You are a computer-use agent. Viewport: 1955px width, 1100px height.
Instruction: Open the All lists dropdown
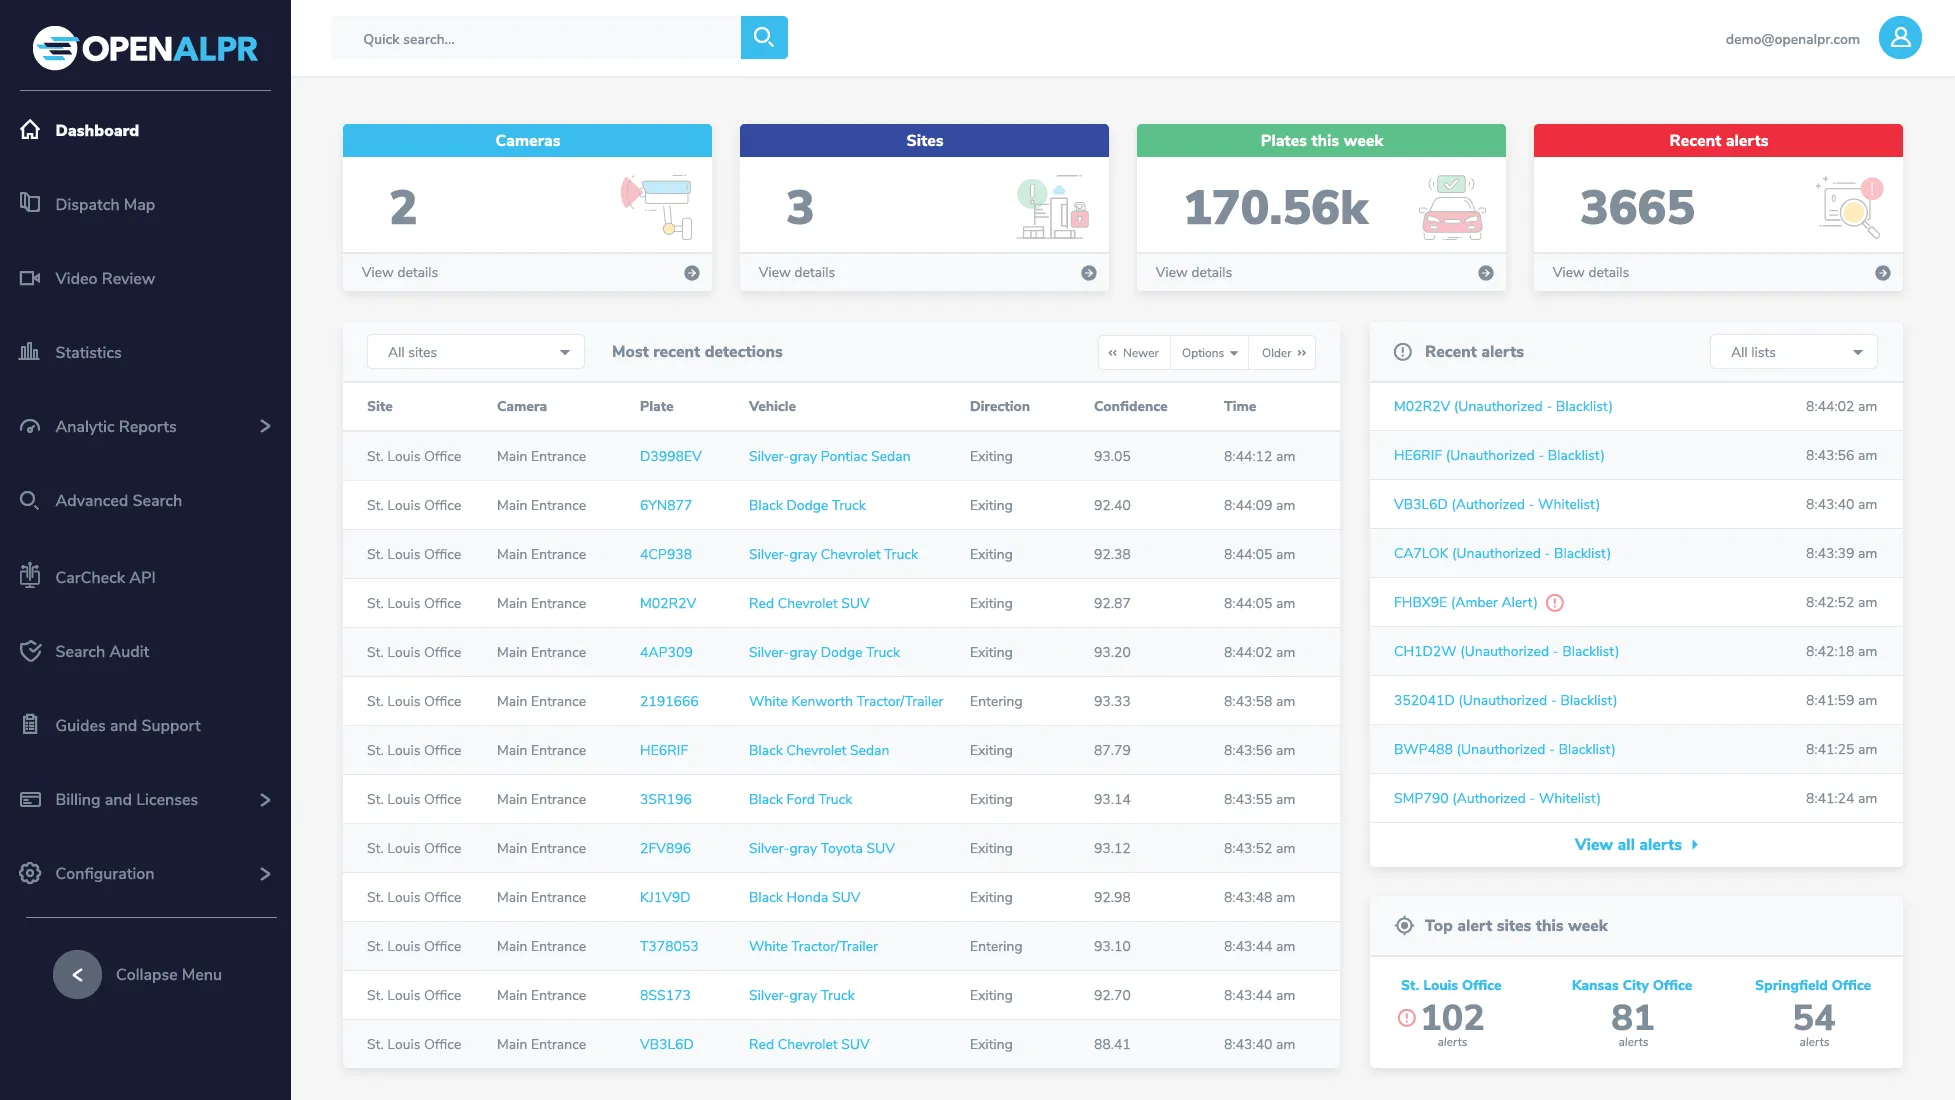(x=1794, y=352)
